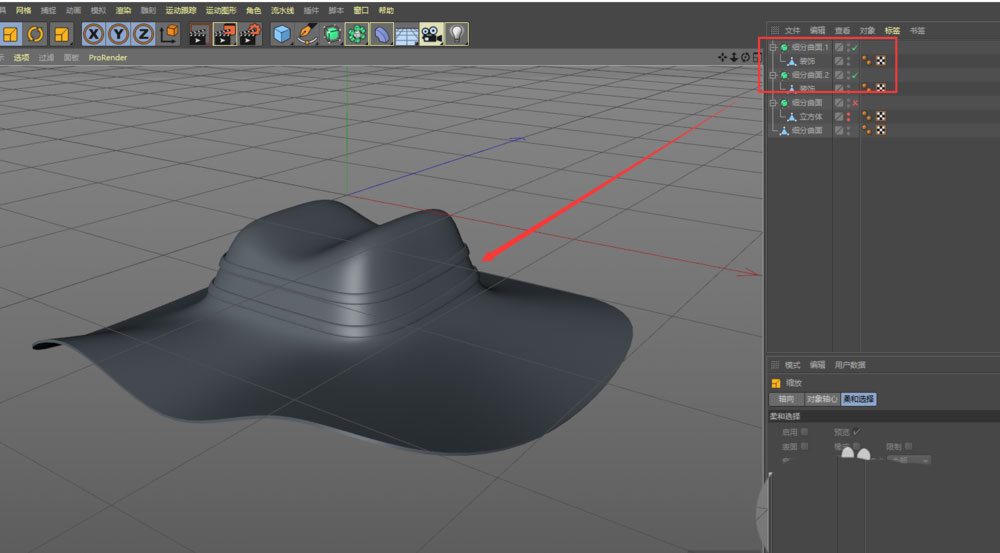Click the light bulb icon
Screen dimensions: 1000x553
(x=457, y=34)
